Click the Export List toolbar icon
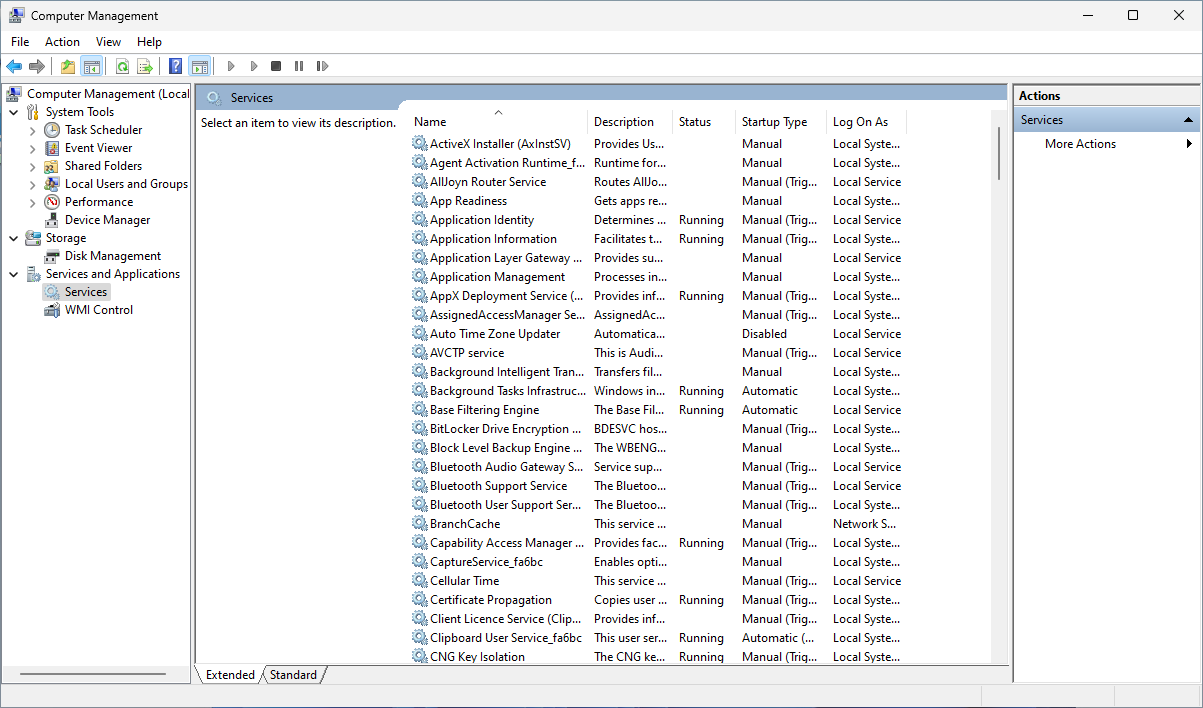This screenshot has height=708, width=1203. 145,66
